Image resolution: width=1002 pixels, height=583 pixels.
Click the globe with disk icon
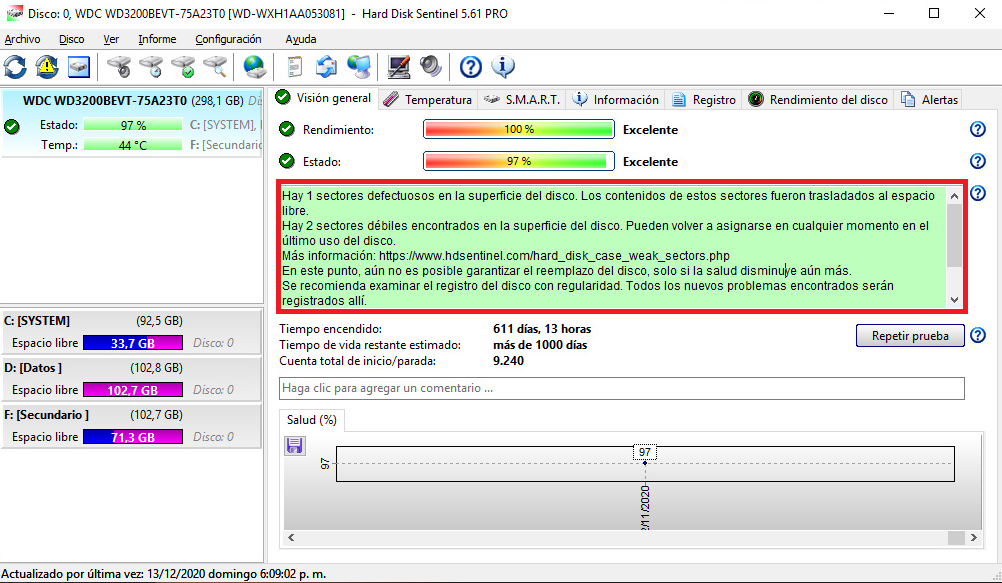click(254, 66)
